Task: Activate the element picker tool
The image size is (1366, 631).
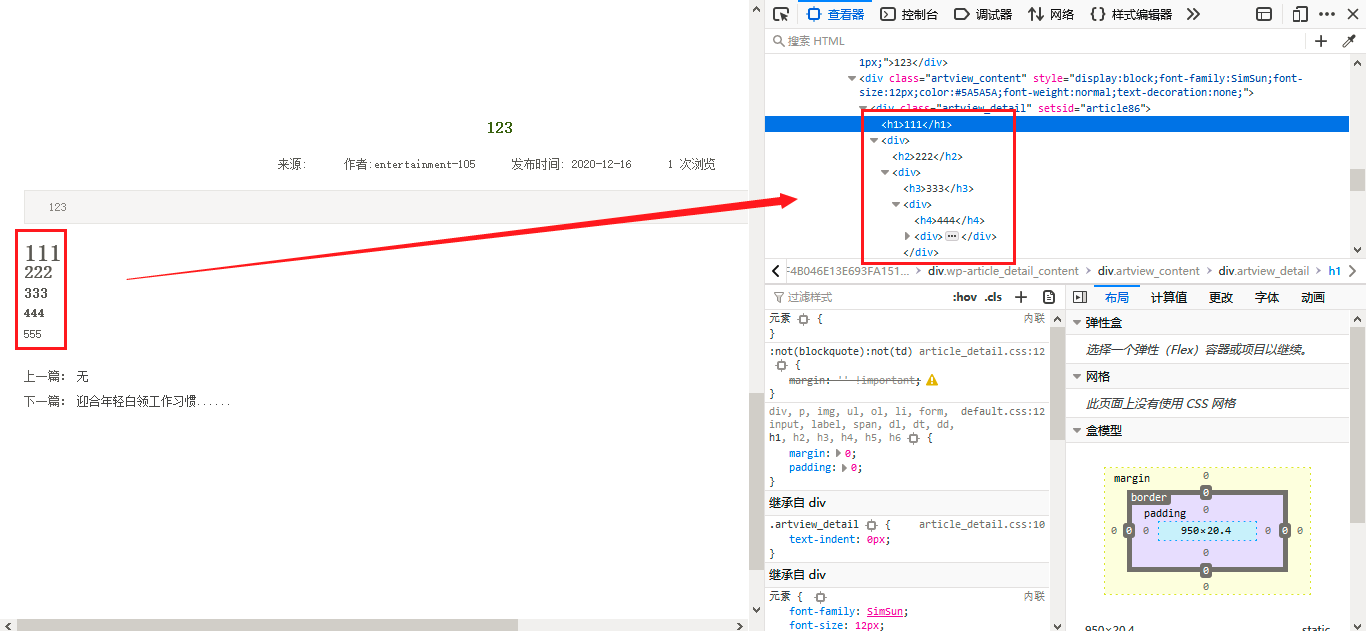Action: click(x=781, y=14)
